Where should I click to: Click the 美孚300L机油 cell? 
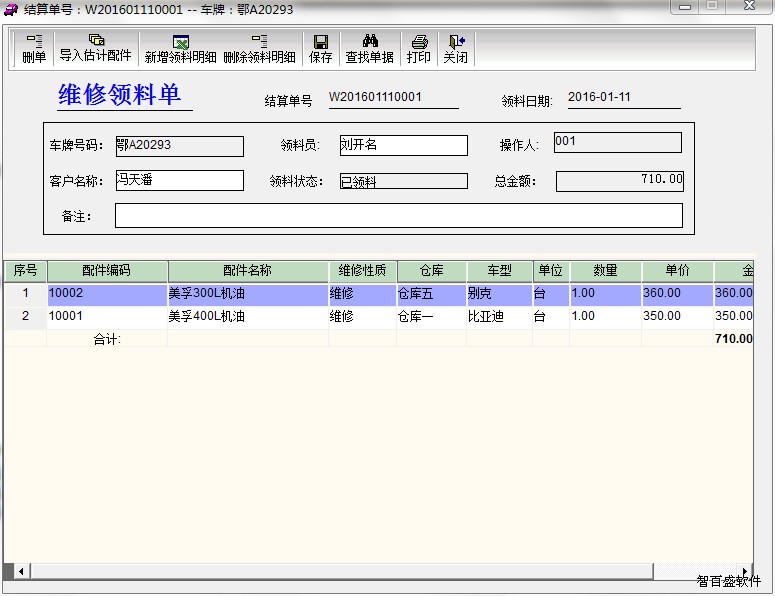(248, 294)
